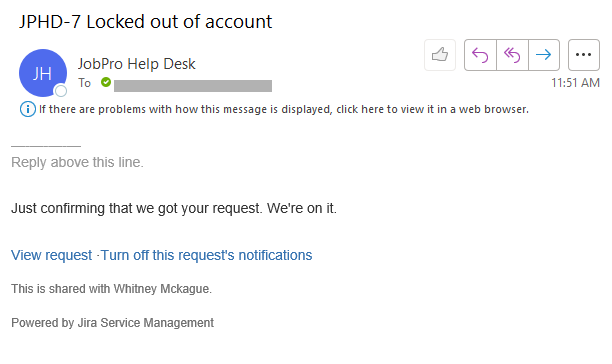The height and width of the screenshot is (364, 612).
Task: Select the Powered by Jira Service Management footer
Action: [112, 323]
